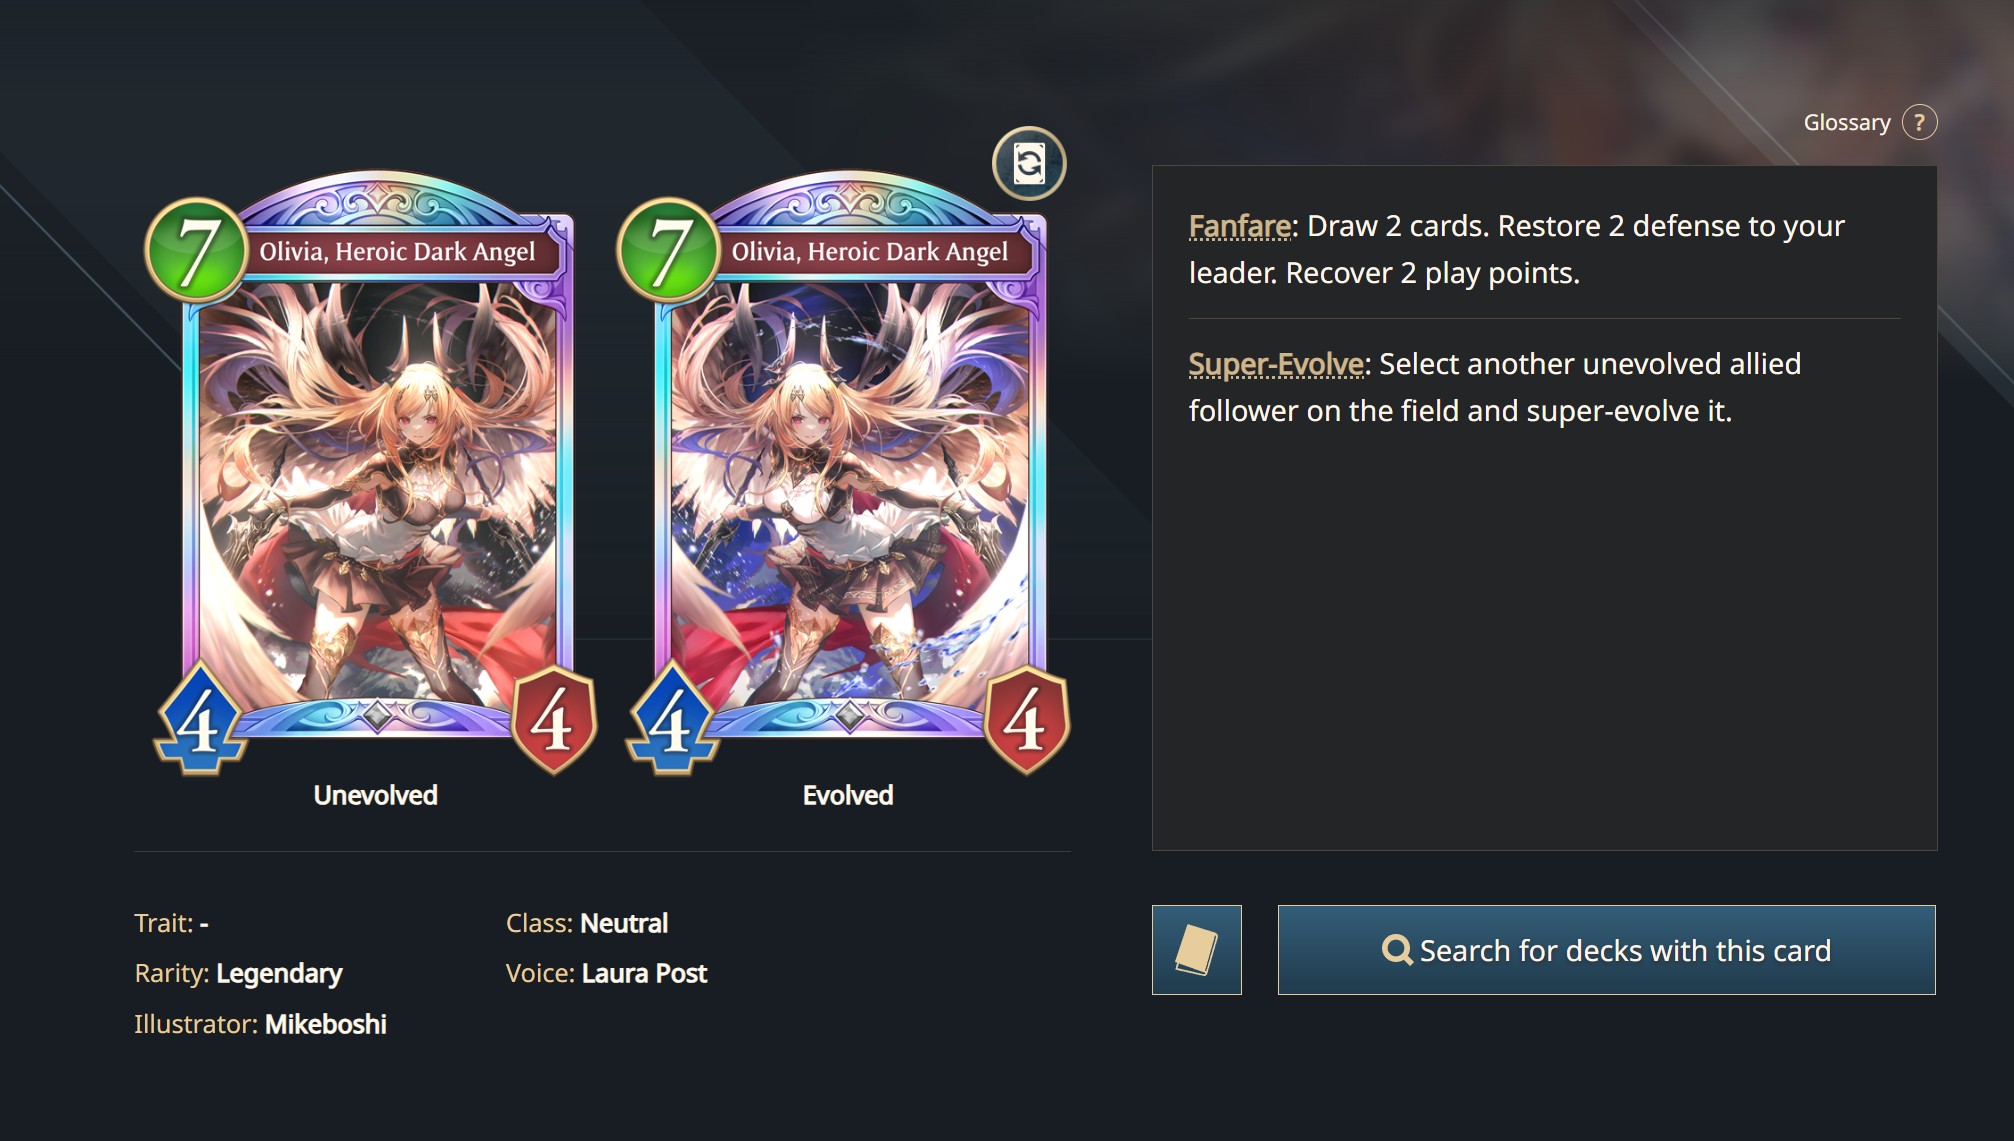Select the Evolved card artwork

coord(849,490)
